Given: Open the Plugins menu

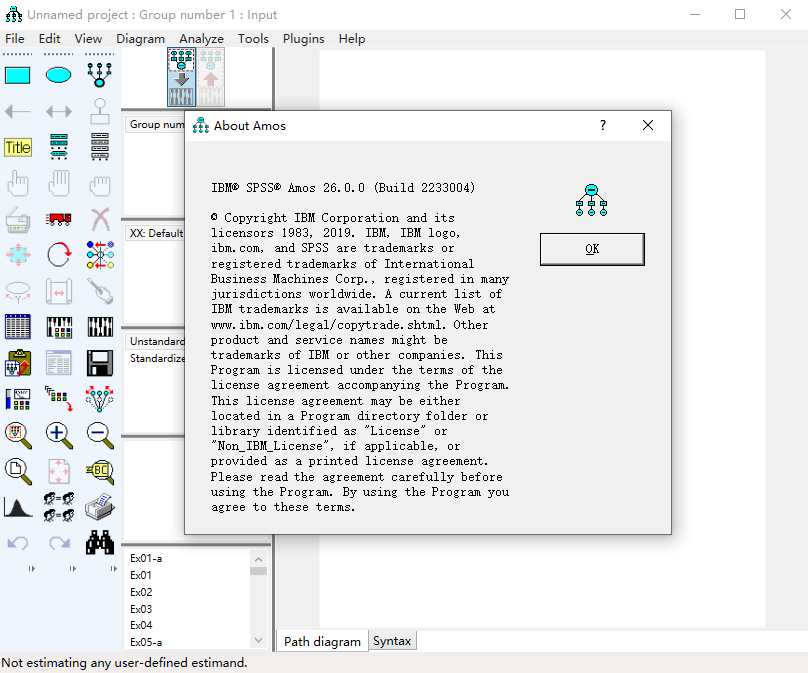Looking at the screenshot, I should [x=303, y=38].
